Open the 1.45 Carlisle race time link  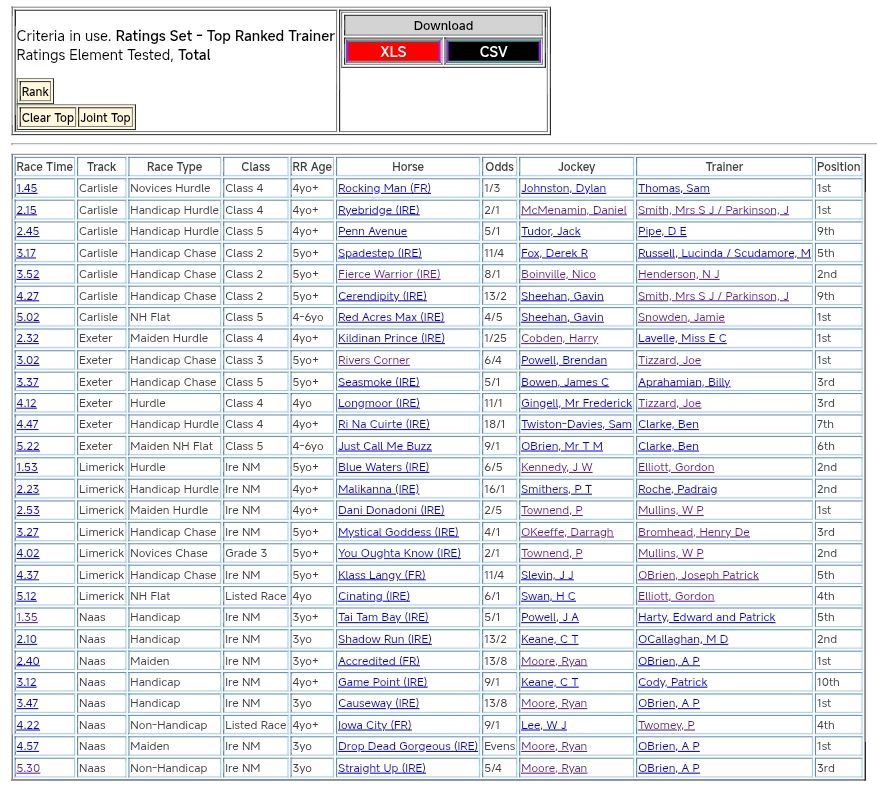(x=27, y=189)
